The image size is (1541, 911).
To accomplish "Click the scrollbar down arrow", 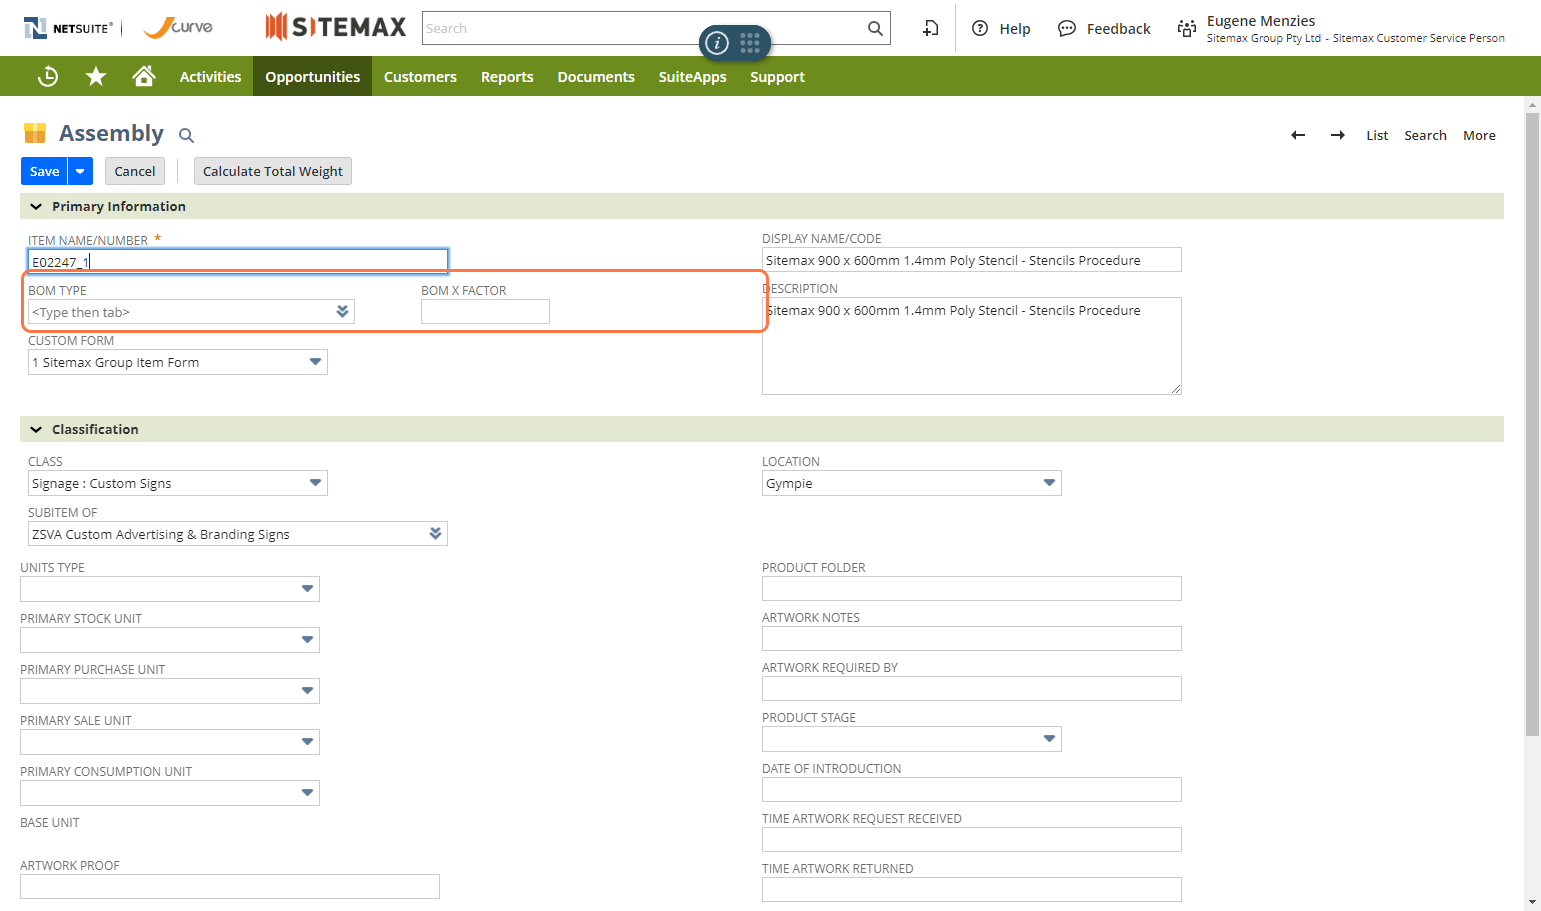I will pyautogui.click(x=1532, y=903).
